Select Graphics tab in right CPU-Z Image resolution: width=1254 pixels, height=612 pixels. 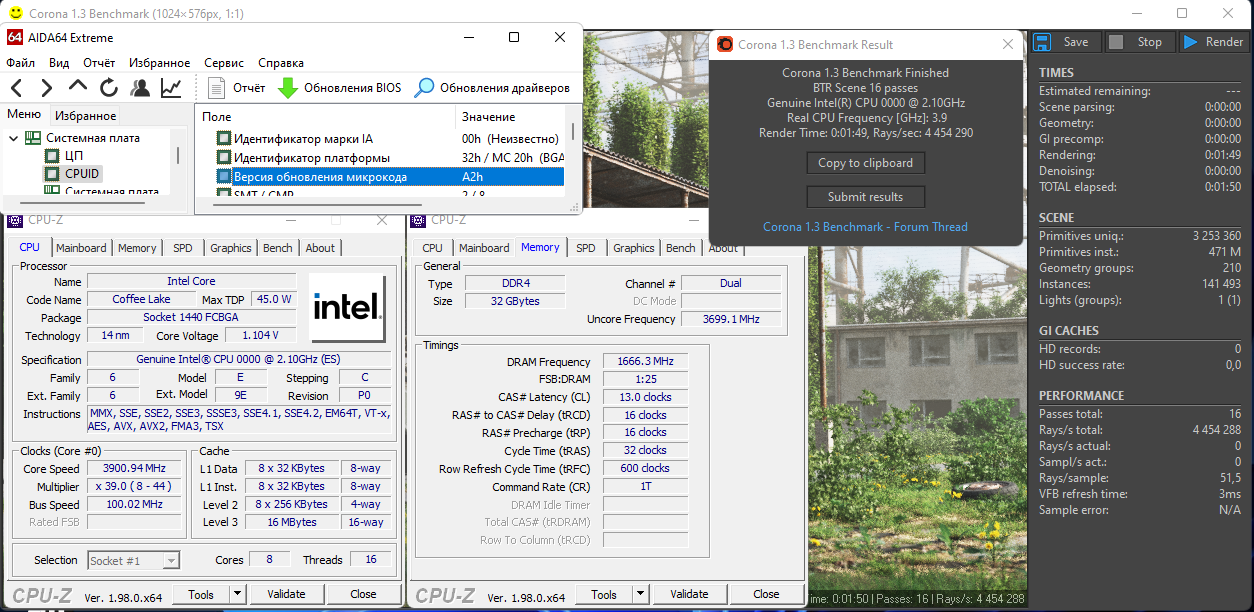(x=634, y=248)
